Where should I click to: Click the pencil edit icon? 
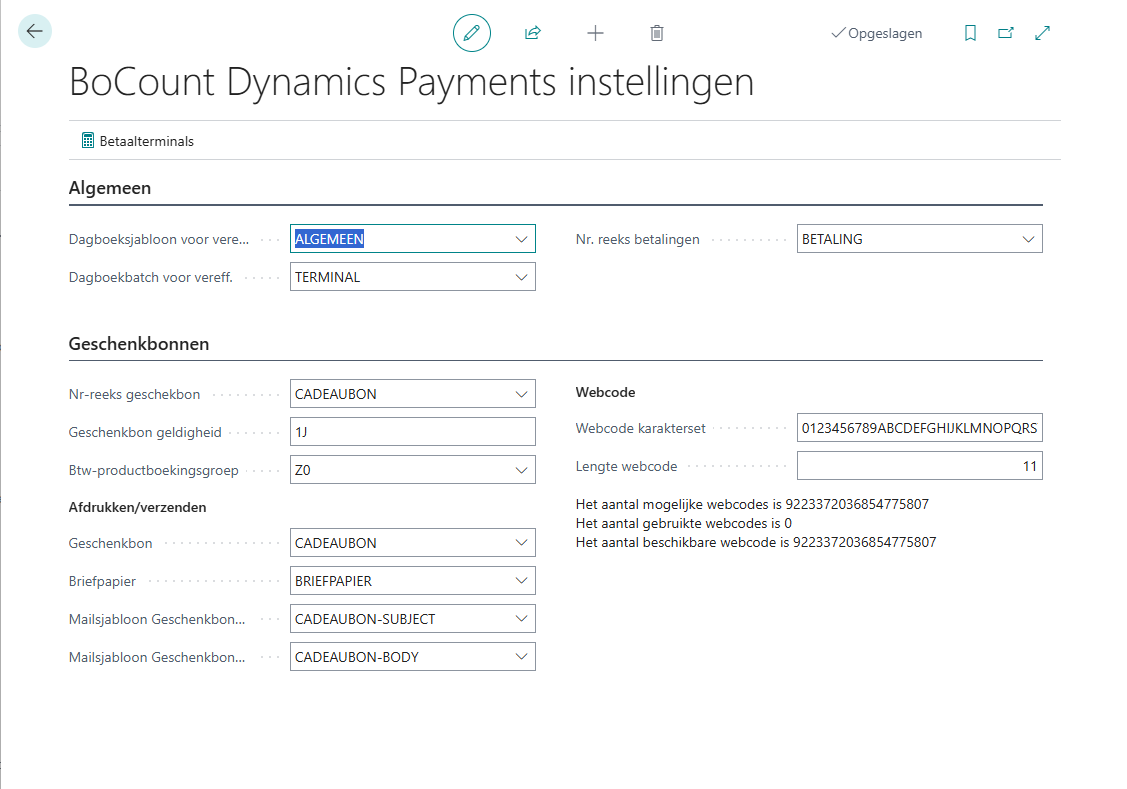coord(472,33)
